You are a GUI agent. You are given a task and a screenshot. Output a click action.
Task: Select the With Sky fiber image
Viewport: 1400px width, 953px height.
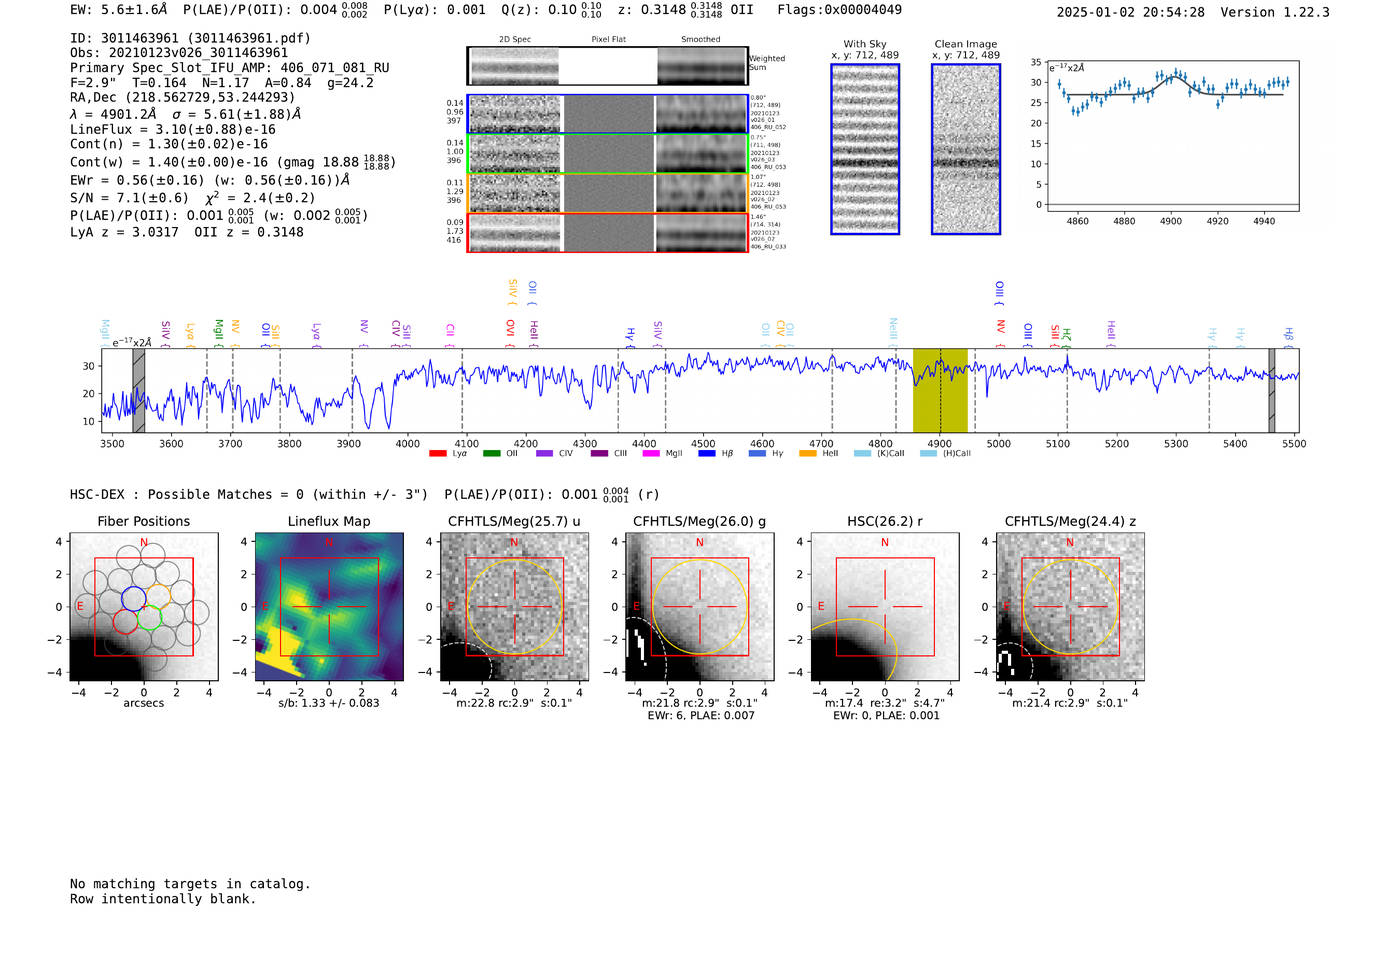coord(865,149)
